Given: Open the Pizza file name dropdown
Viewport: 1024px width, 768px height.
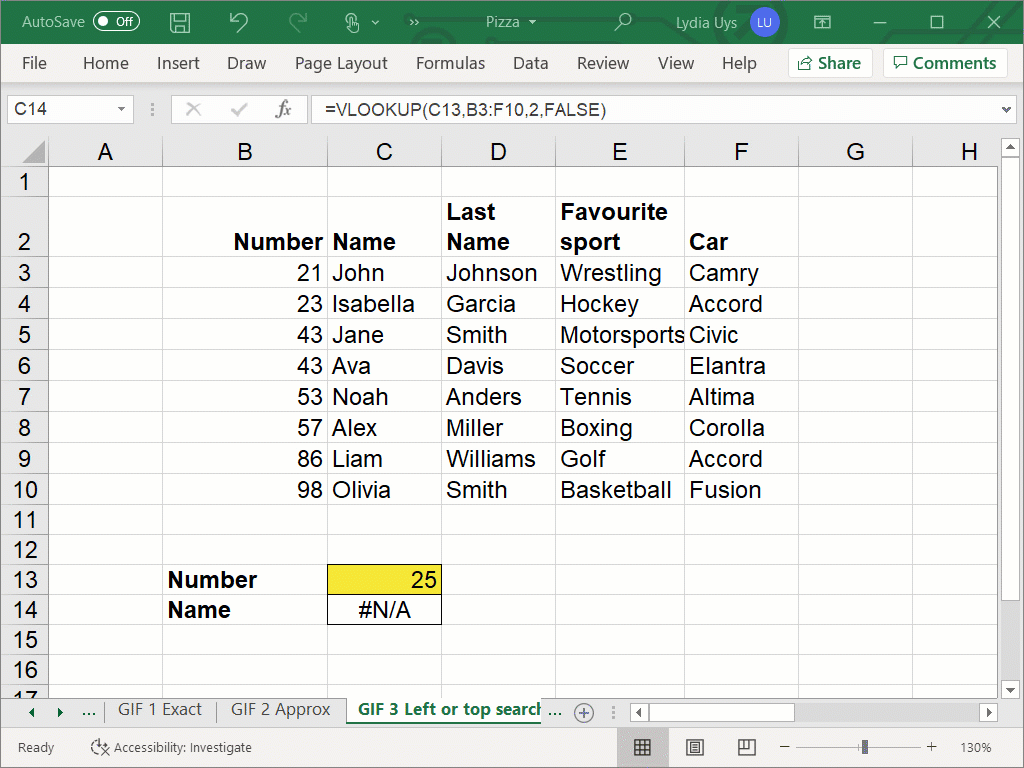Looking at the screenshot, I should (x=533, y=22).
